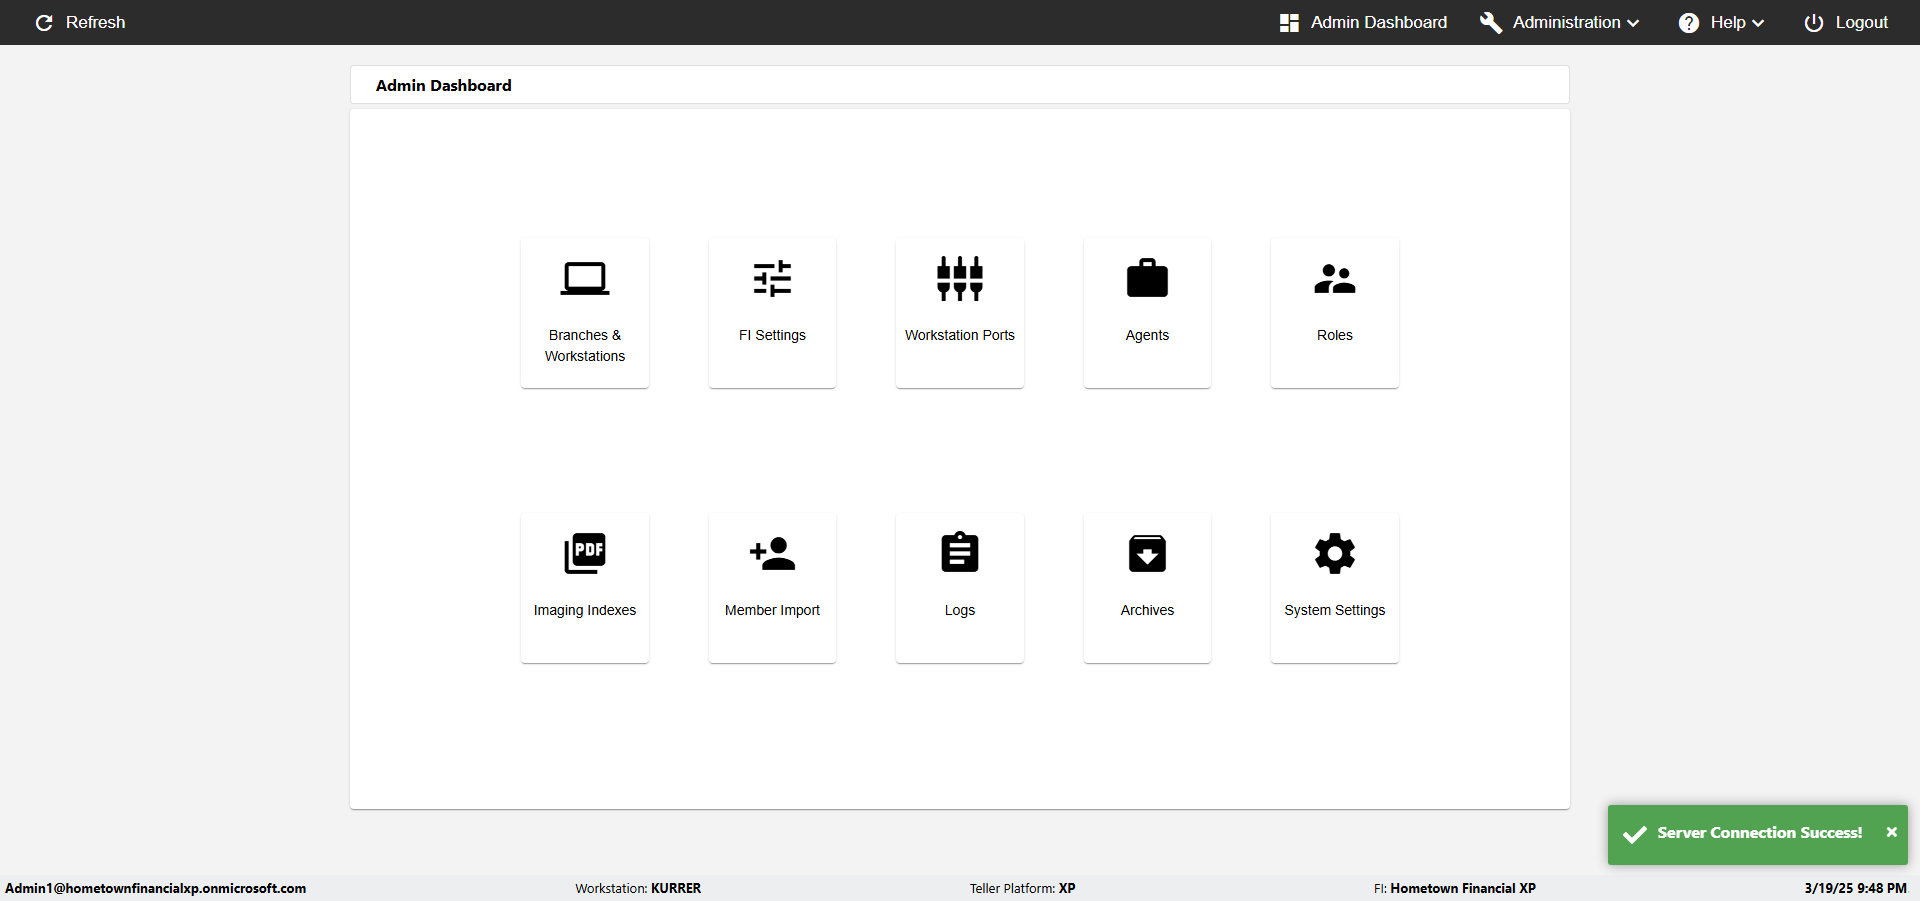Select the Roles label
Image resolution: width=1920 pixels, height=901 pixels.
point(1335,336)
